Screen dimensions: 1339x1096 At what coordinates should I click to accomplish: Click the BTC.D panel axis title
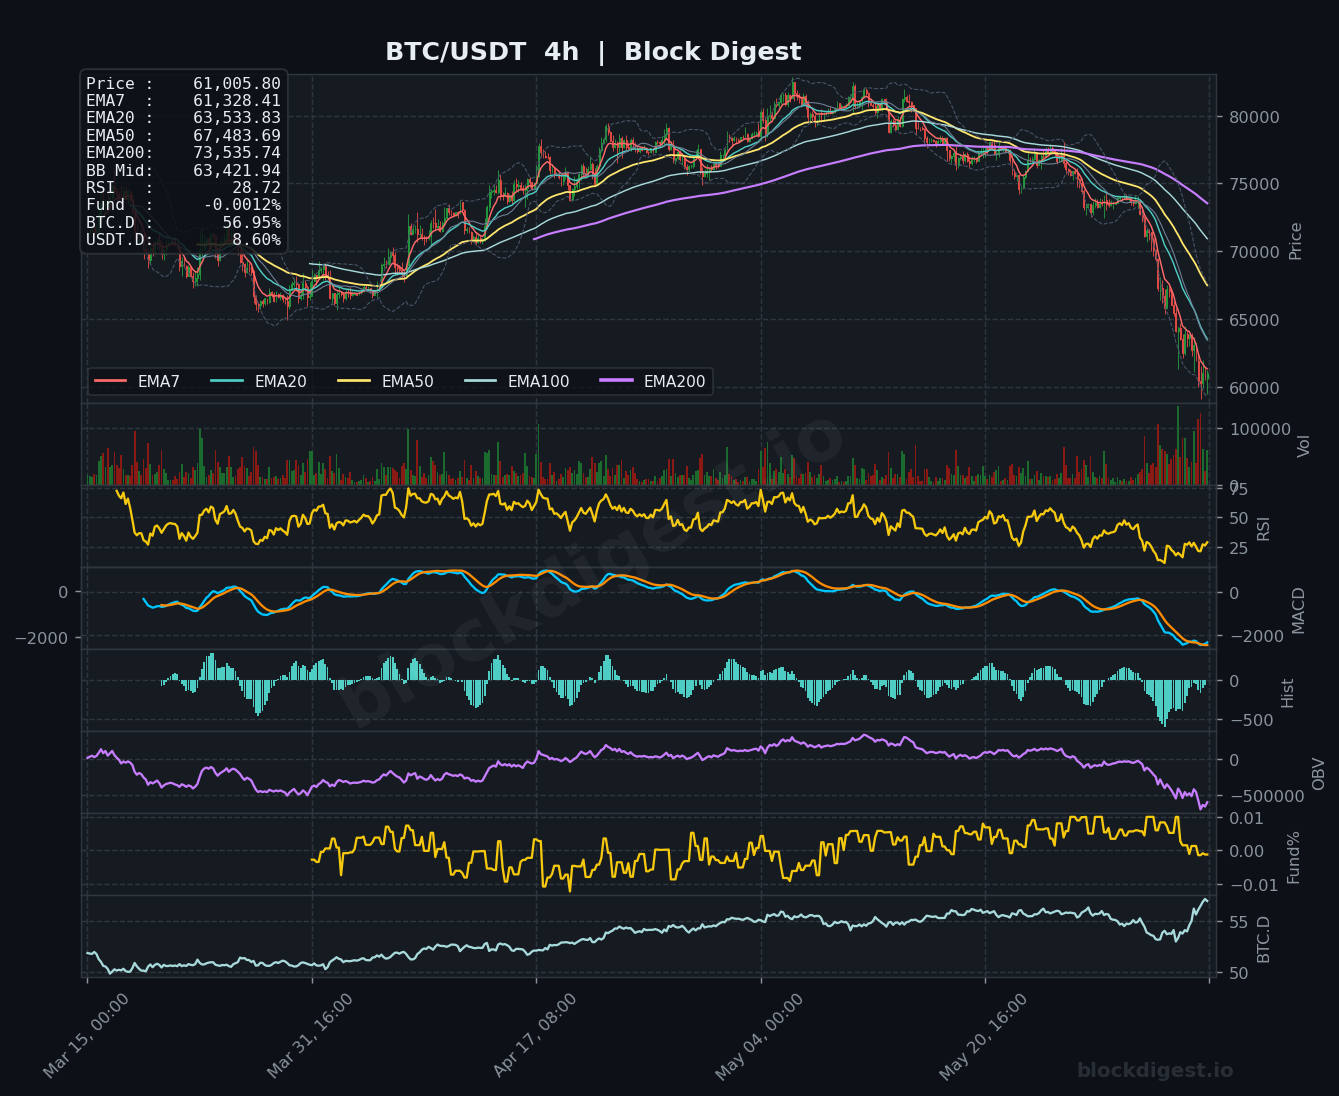point(1263,940)
